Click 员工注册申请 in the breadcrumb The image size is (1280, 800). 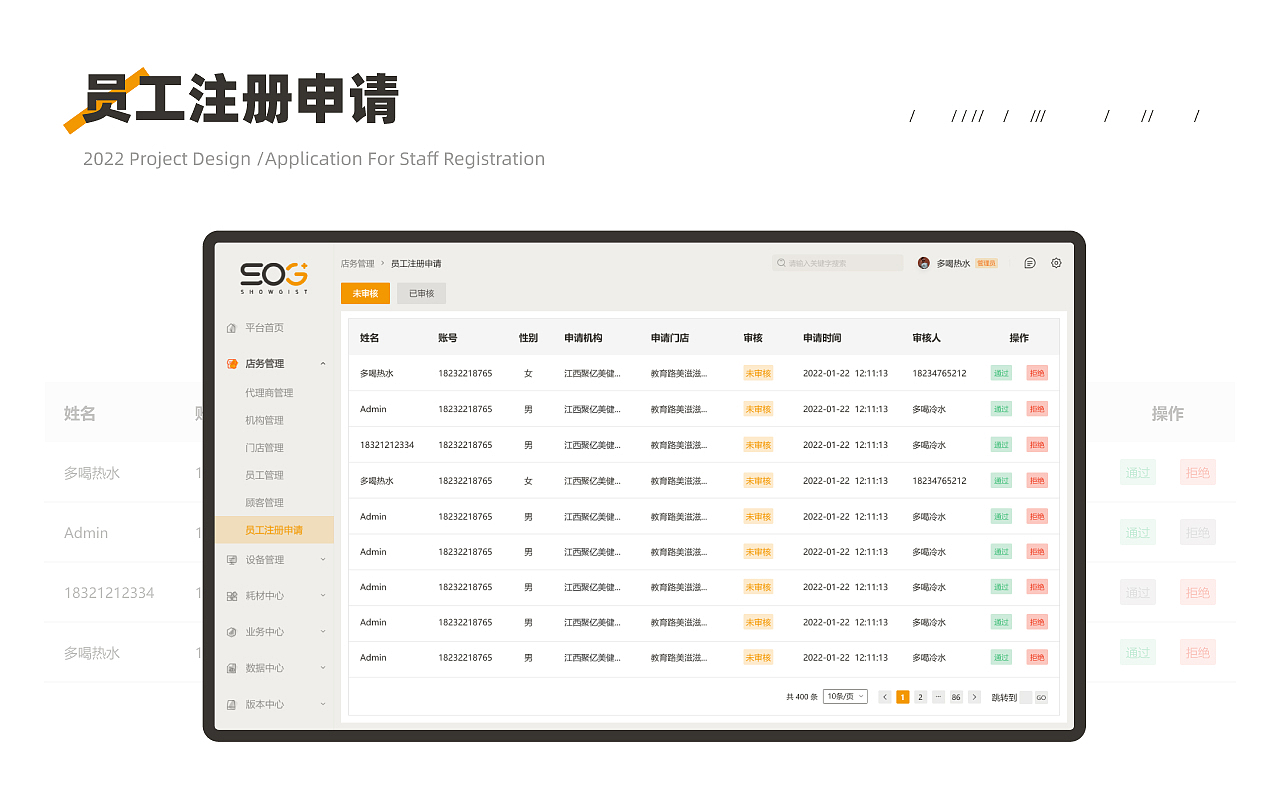coord(416,264)
